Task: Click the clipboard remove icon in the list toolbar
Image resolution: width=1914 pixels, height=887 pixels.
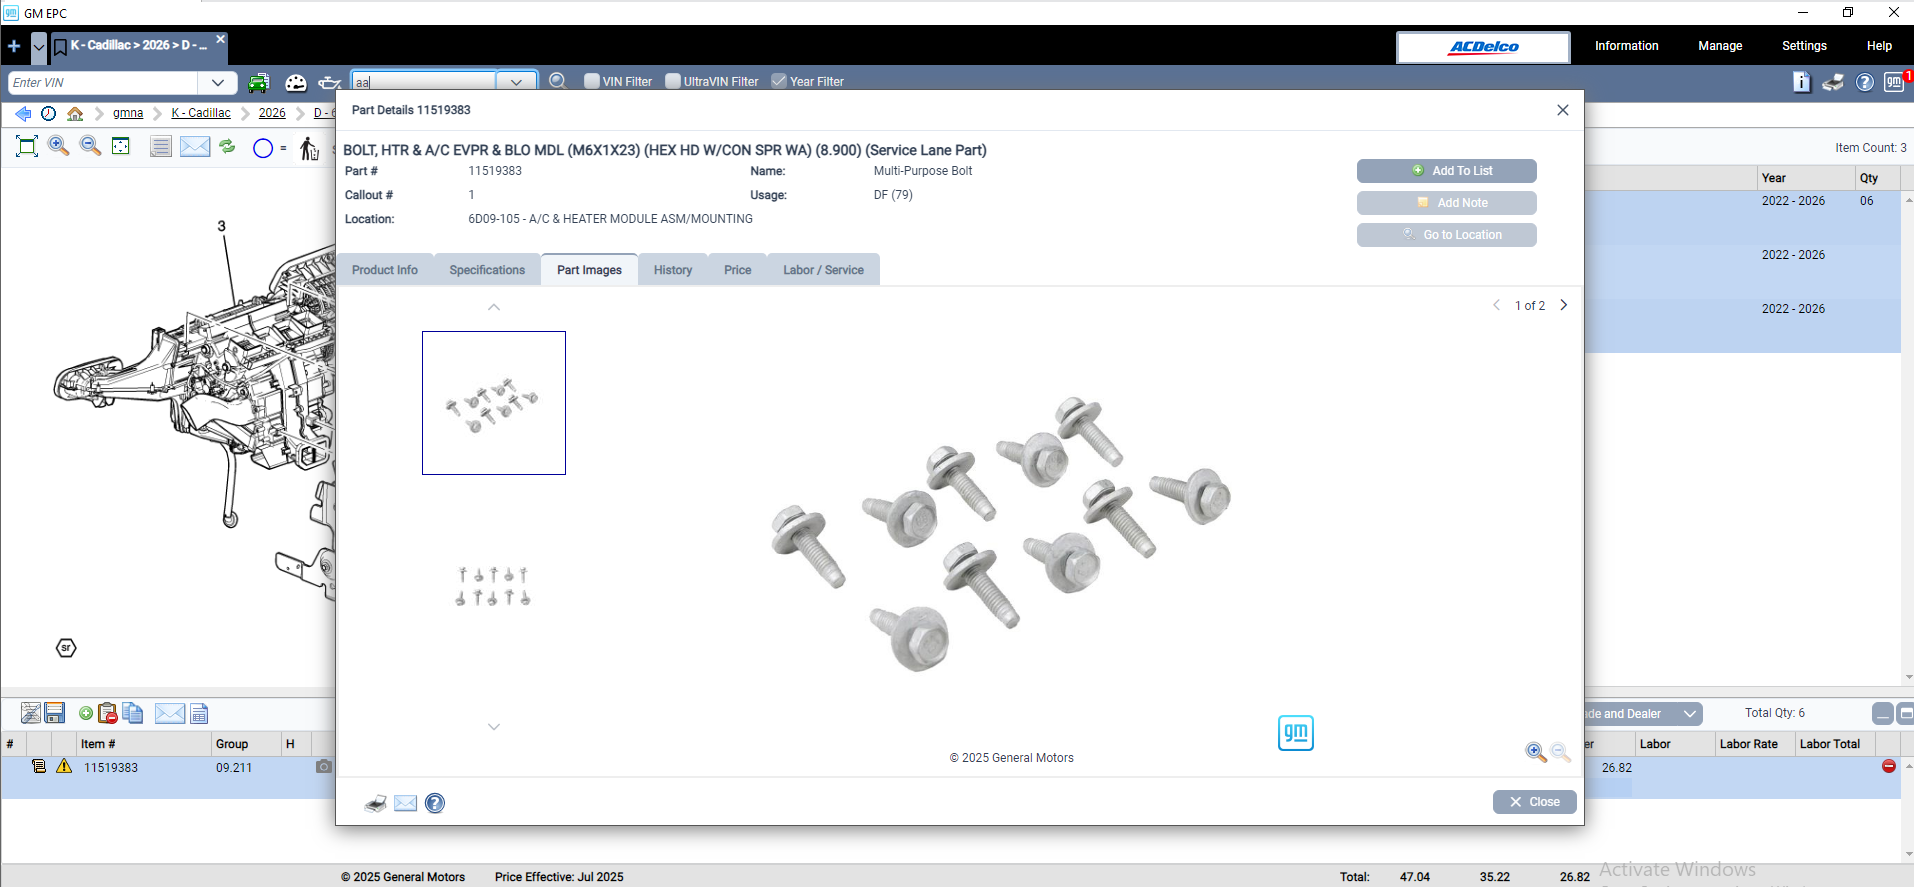Action: [107, 713]
